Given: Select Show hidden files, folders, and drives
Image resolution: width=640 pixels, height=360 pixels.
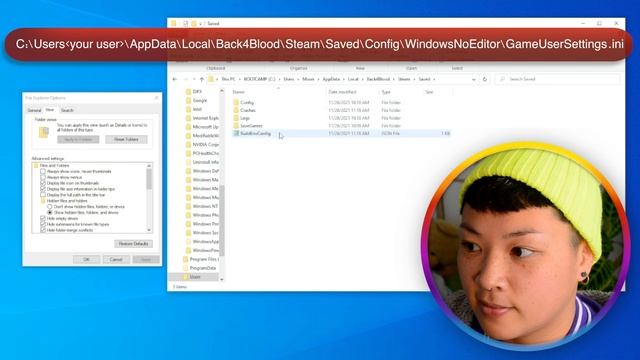Looking at the screenshot, I should 50,213.
